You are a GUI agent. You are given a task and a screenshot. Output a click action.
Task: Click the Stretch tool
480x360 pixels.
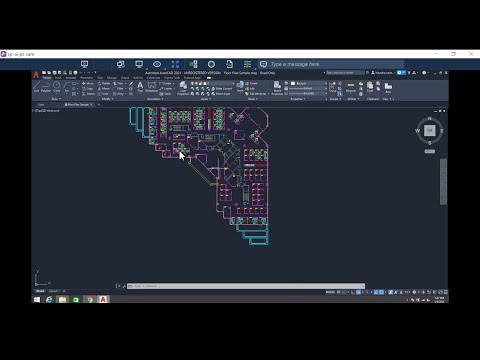click(x=88, y=94)
